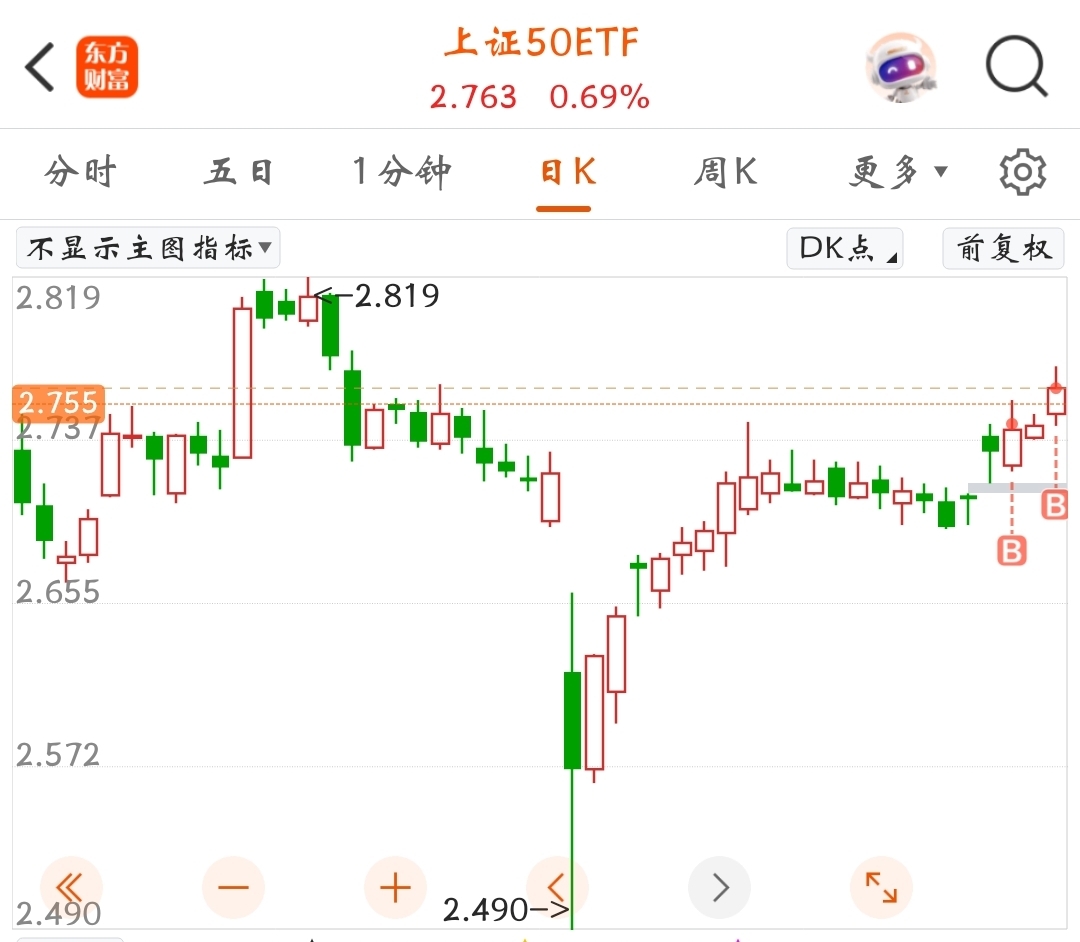Image resolution: width=1080 pixels, height=942 pixels.
Task: Tap the lower B buy marker
Action: (1012, 552)
